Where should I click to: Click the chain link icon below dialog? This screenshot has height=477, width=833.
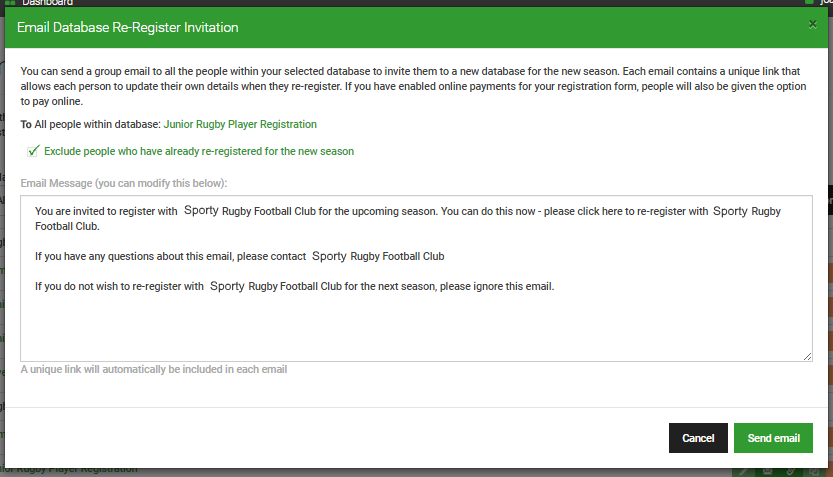[790, 471]
